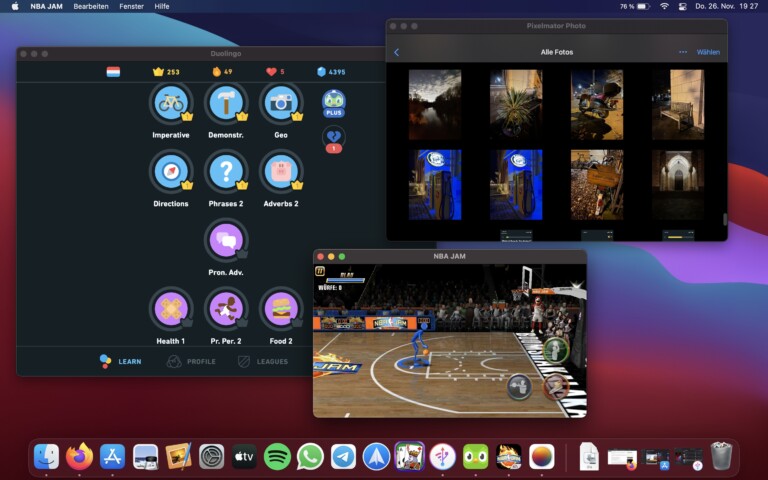
Task: Open the Pr. Per. 2 baby skill
Action: coord(226,309)
